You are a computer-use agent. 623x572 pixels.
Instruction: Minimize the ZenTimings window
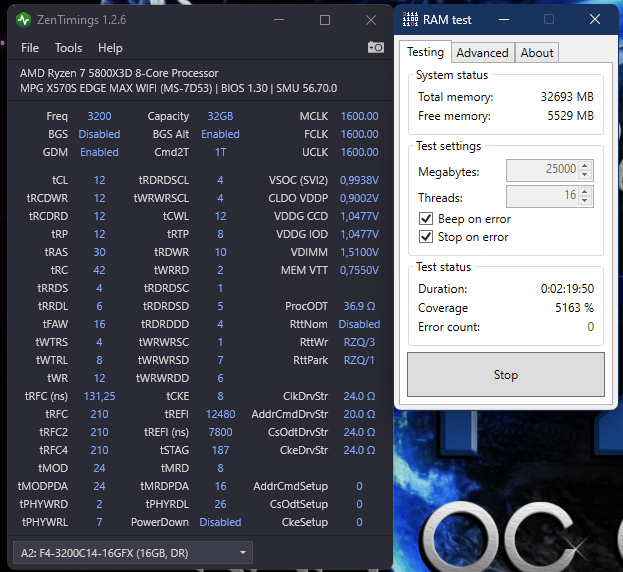coord(279,20)
